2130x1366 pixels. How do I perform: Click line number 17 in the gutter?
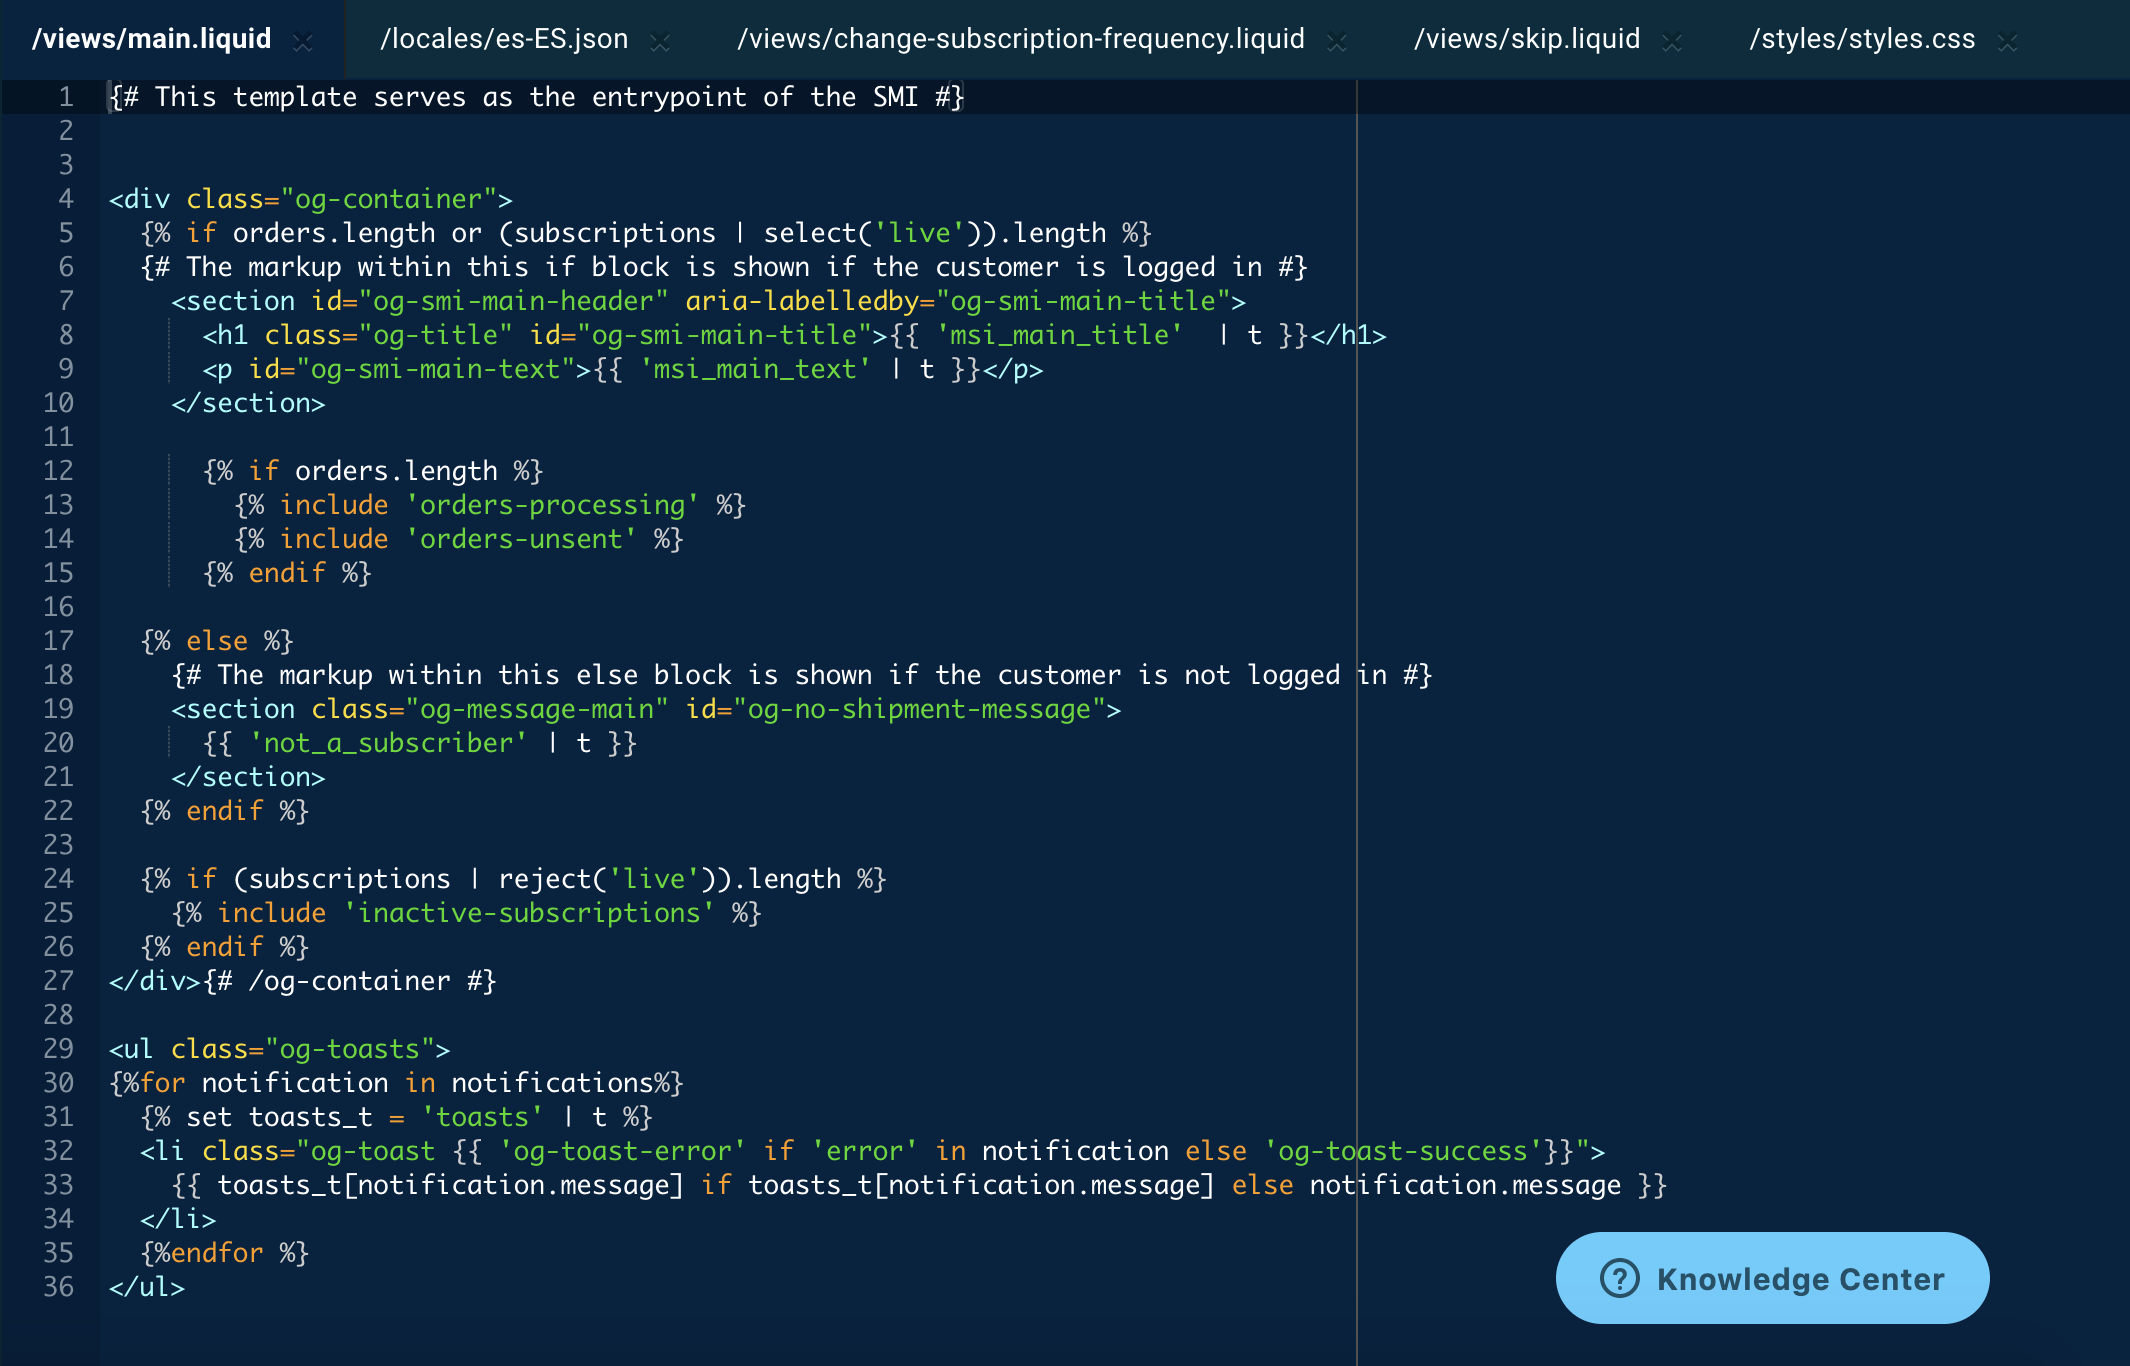pos(58,641)
